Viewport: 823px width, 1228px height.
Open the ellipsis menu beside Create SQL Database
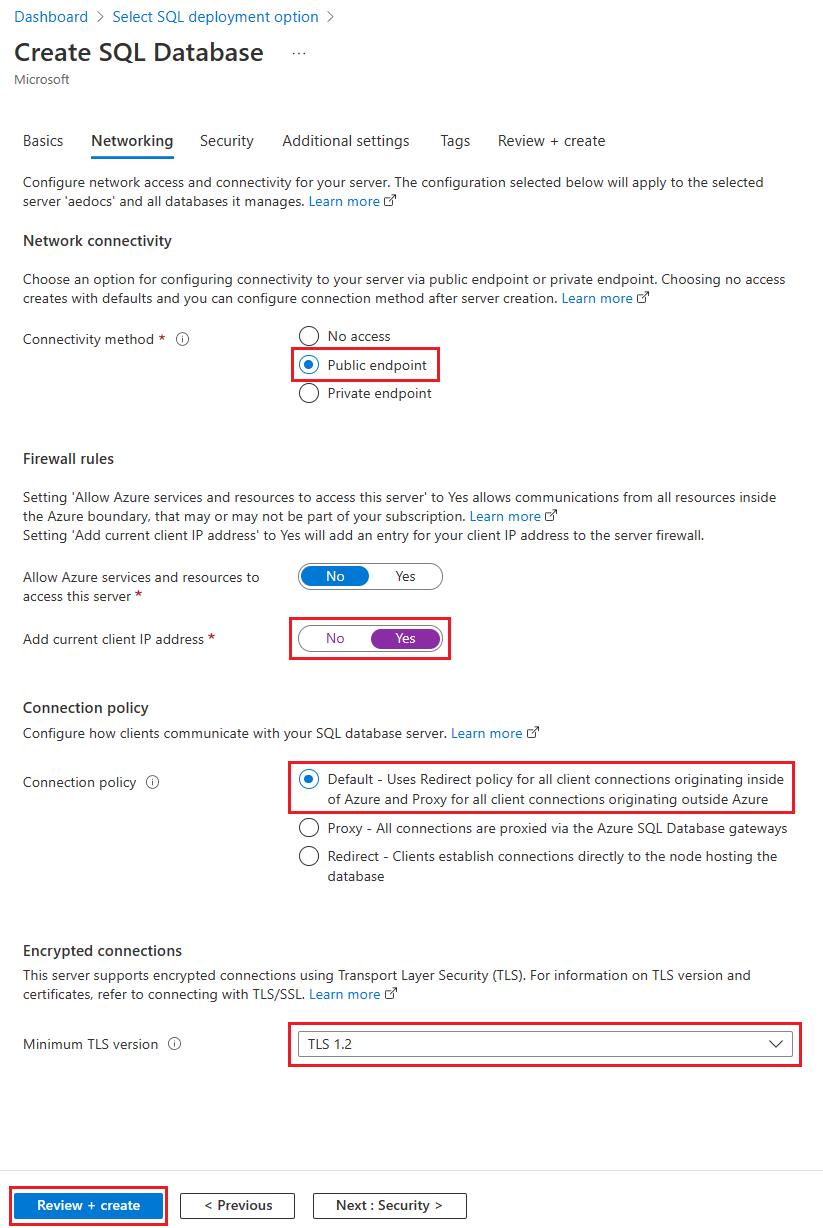[x=299, y=53]
